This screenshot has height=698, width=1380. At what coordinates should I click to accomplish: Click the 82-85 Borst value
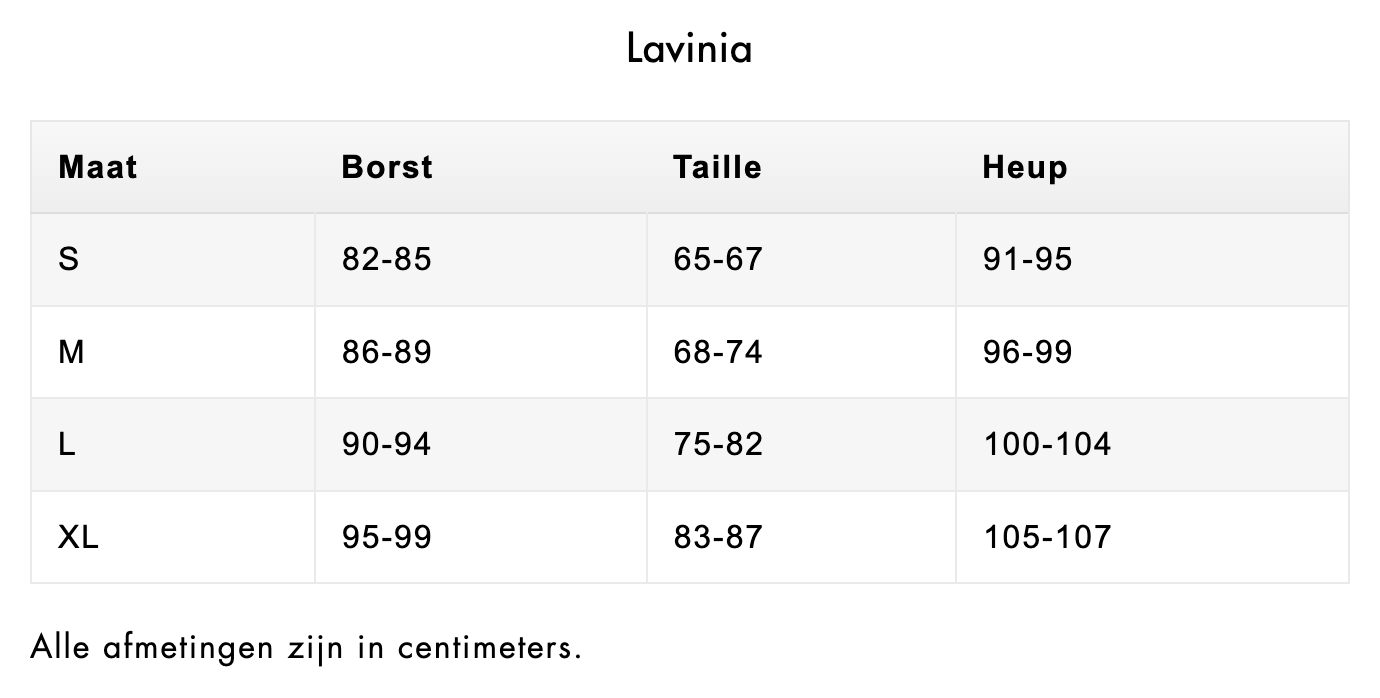(386, 260)
